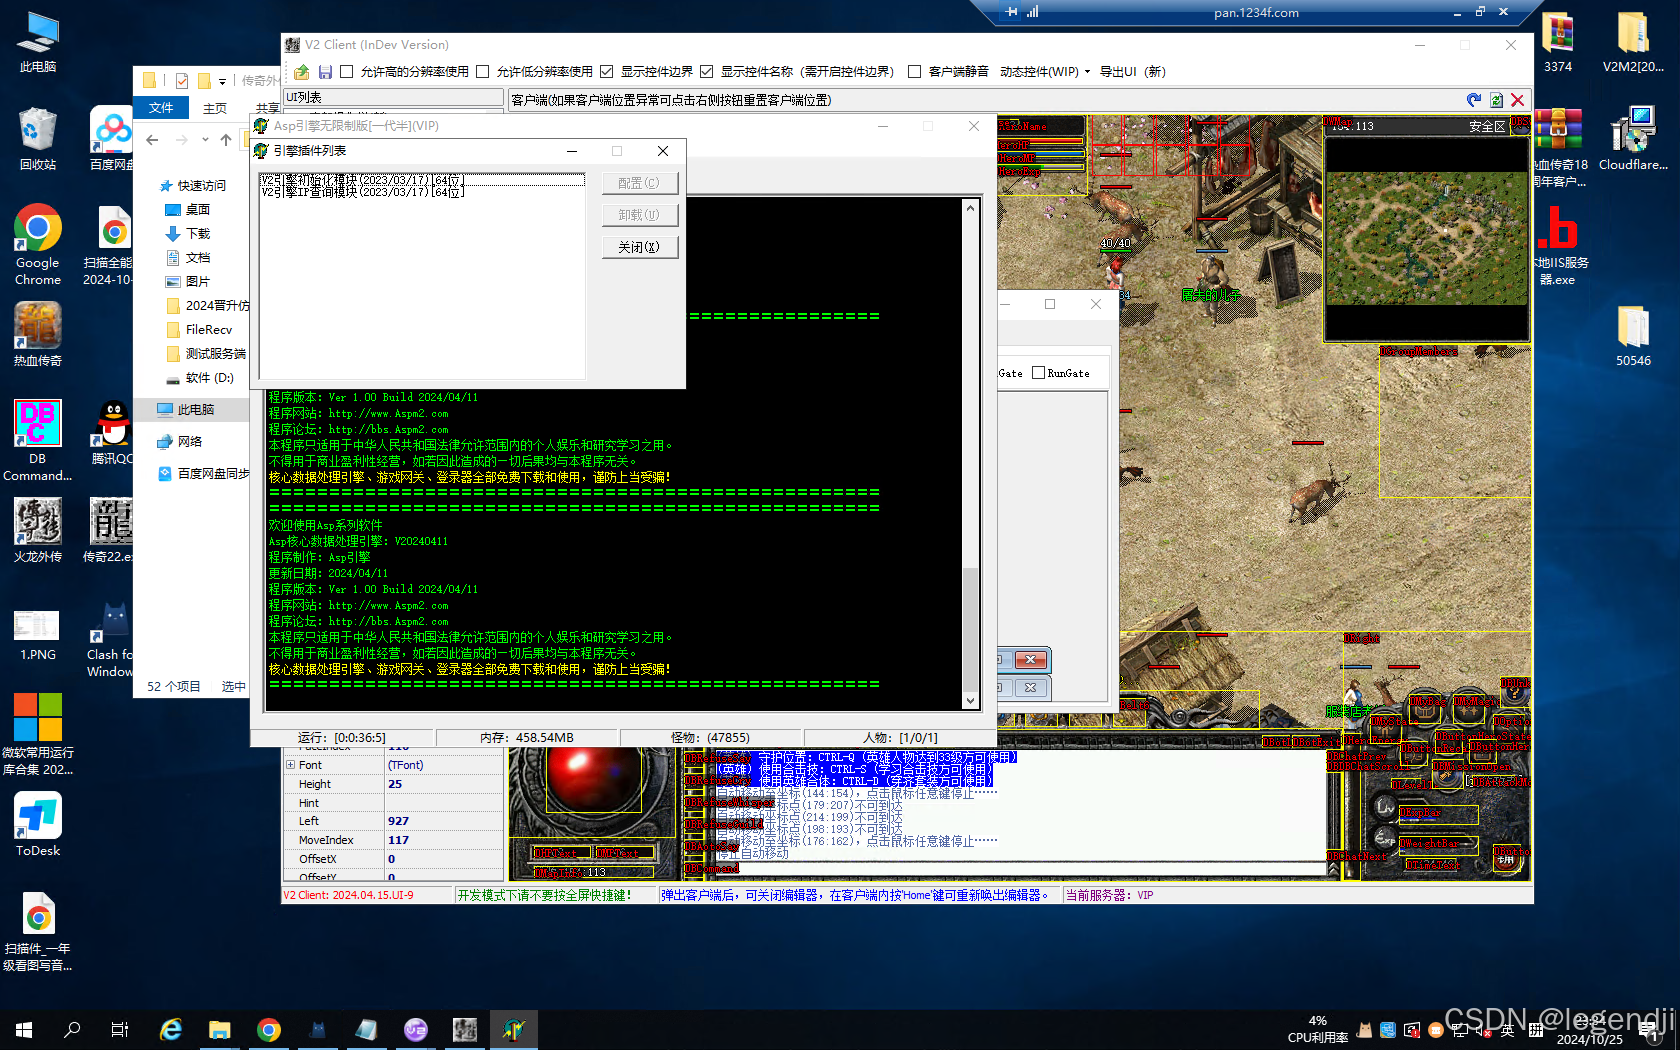This screenshot has height=1050, width=1680.
Task: Click the English 英 input indicator in tray
Action: pyautogui.click(x=1507, y=1030)
